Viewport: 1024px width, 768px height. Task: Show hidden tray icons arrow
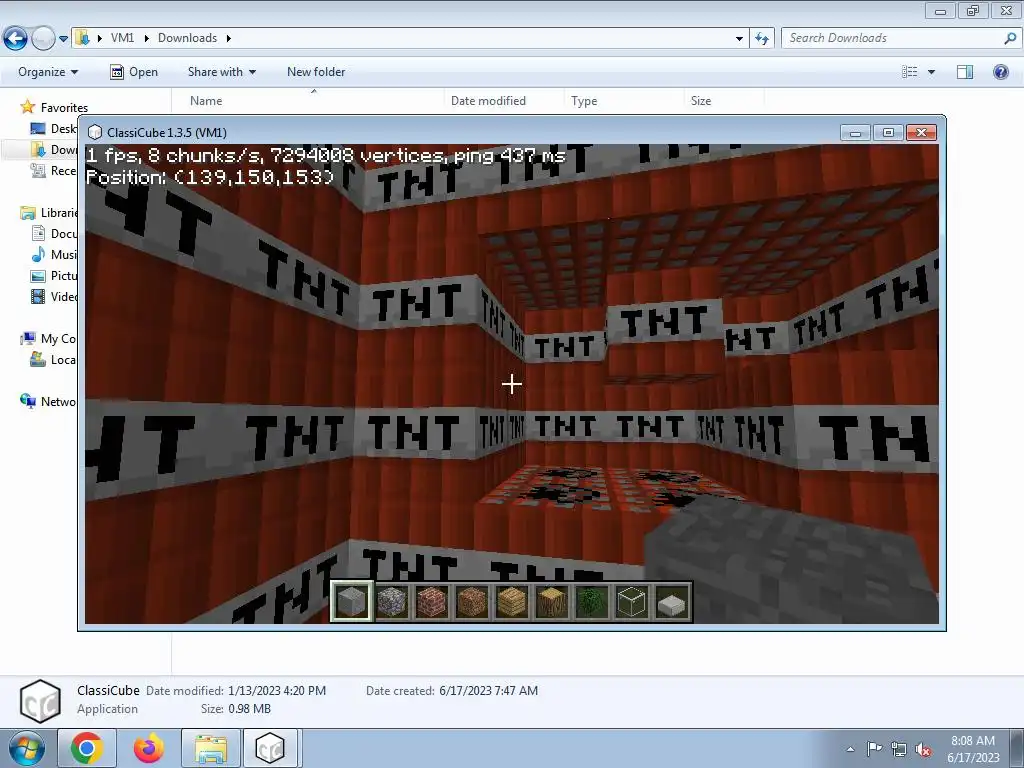[850, 749]
